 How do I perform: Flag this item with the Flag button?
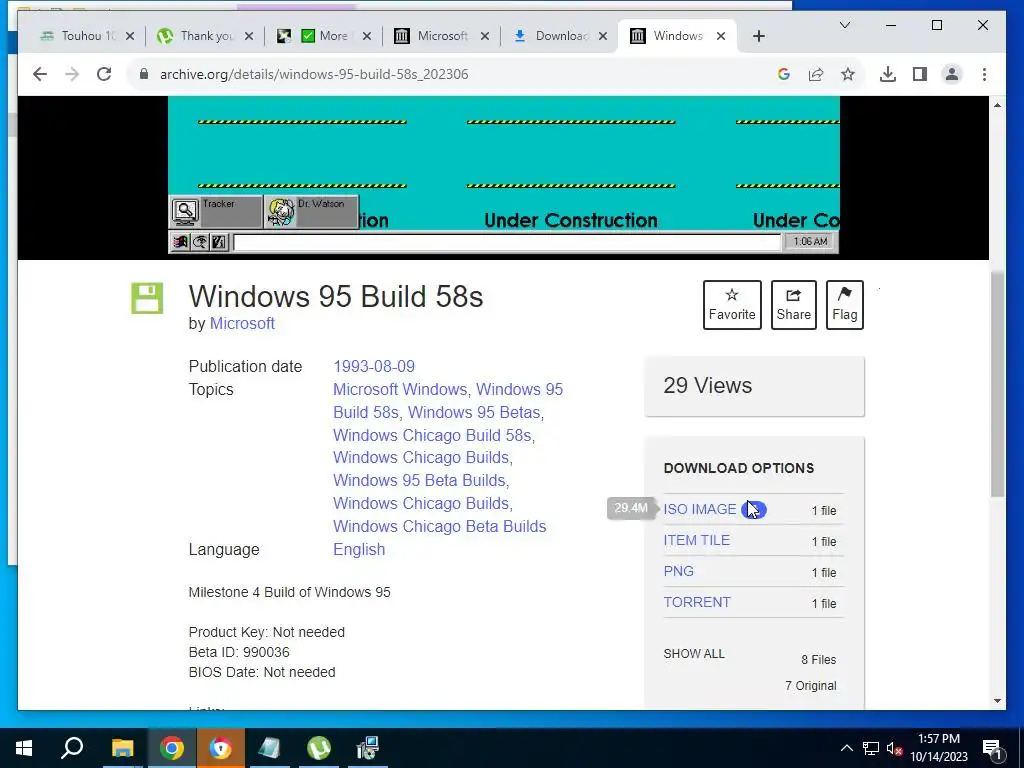(x=844, y=305)
